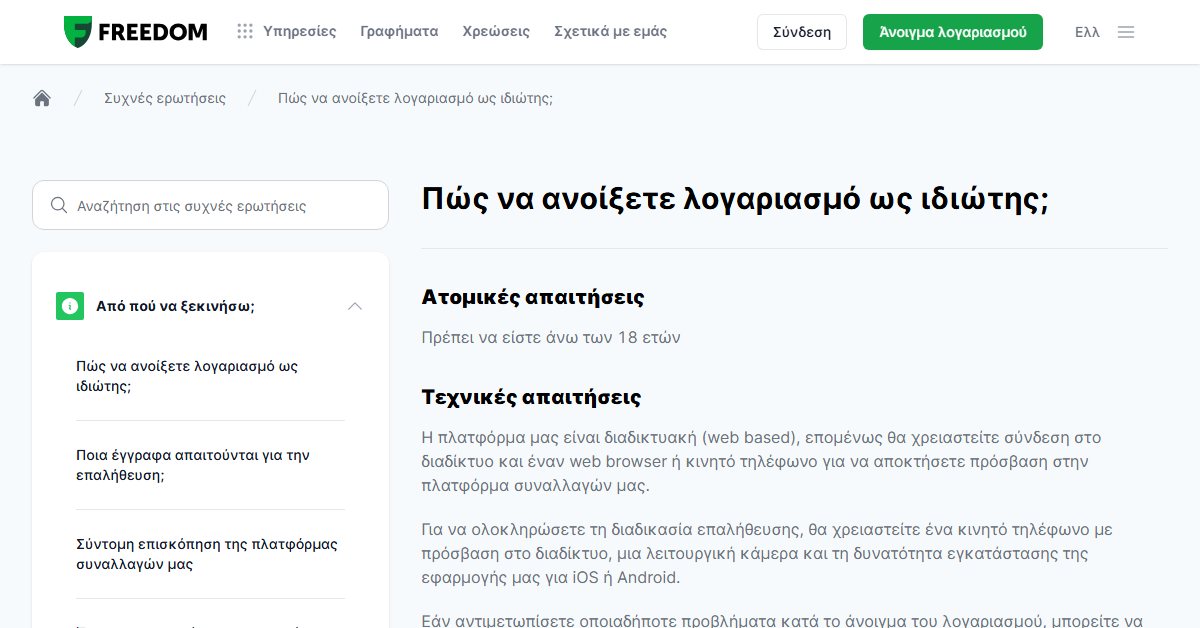
Task: Click the green info icon beside Από πού να ξεκινήσω
Action: (70, 306)
